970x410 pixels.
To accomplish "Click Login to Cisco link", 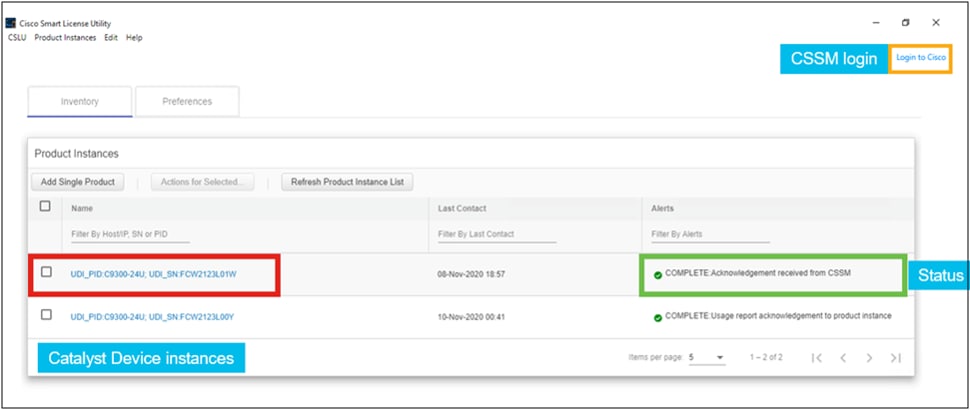I will (x=921, y=58).
